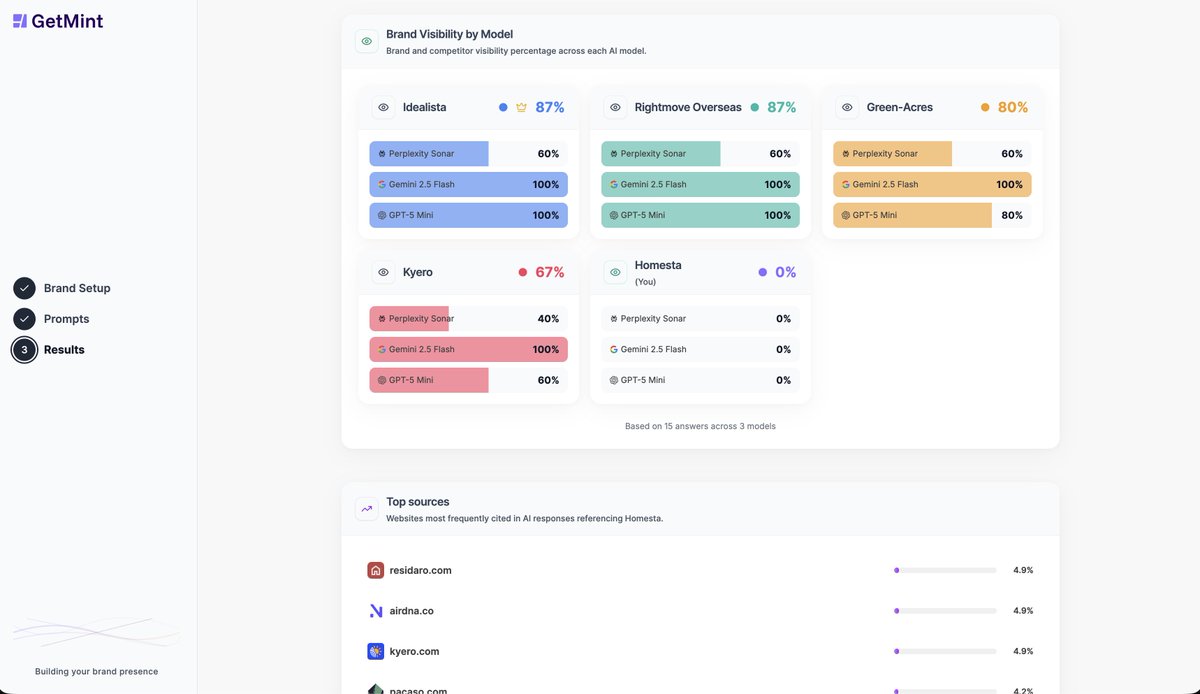Click 'Building your brand presence' text
Viewport: 1200px width, 694px height.
pyautogui.click(x=96, y=671)
